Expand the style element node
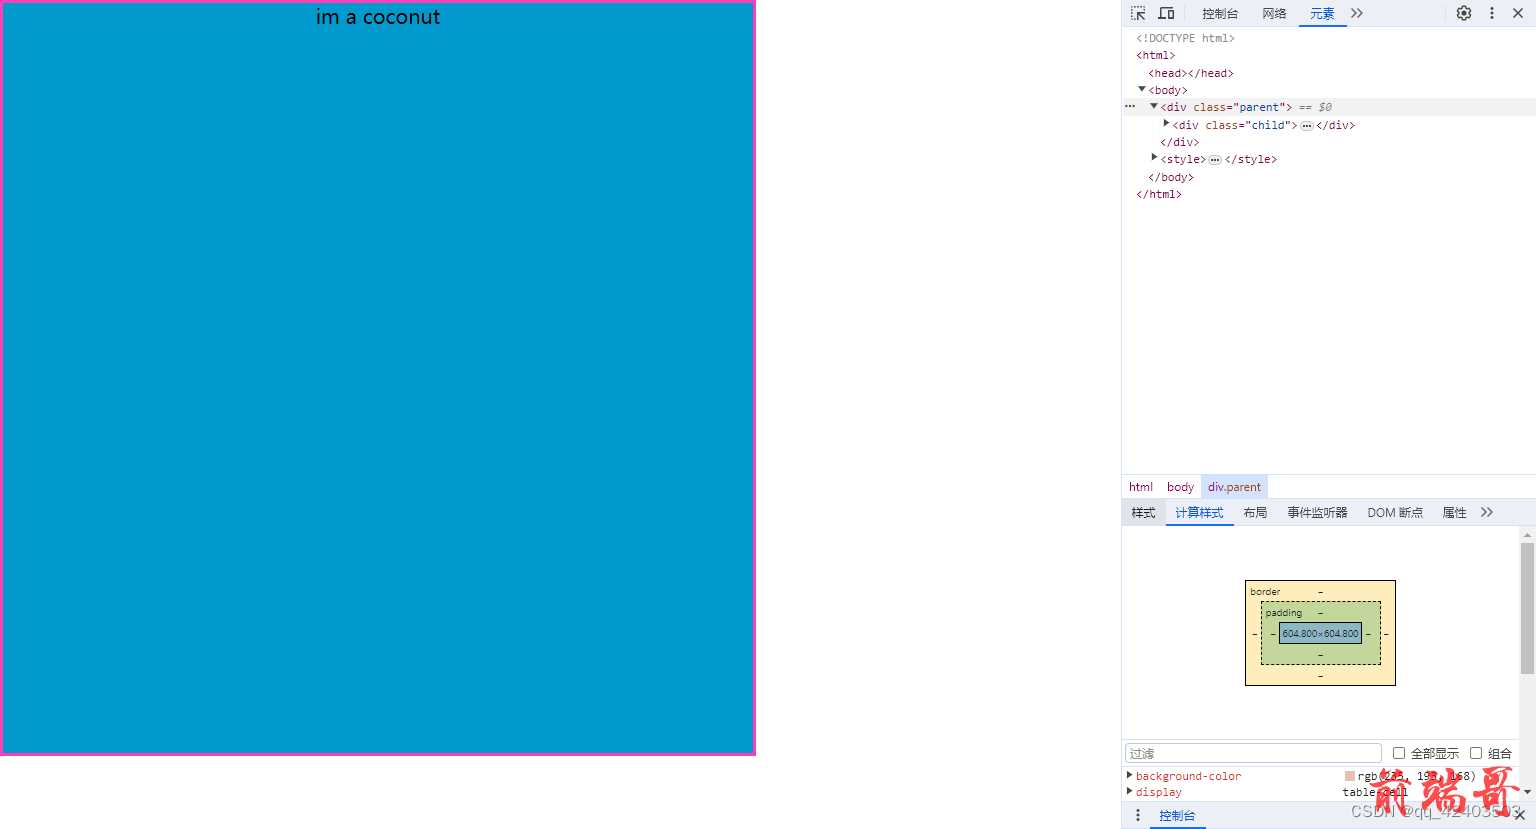The height and width of the screenshot is (829, 1536). 1154,158
